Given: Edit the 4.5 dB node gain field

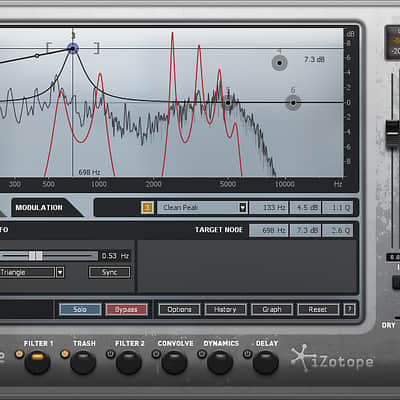Looking at the screenshot, I should (306, 207).
